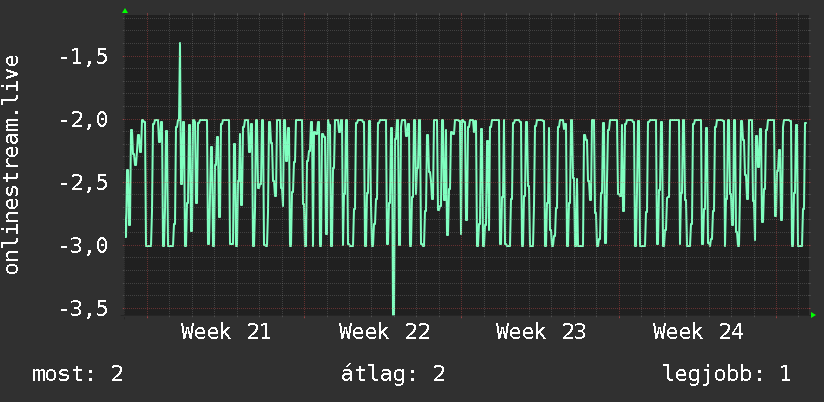824x402 pixels.
Task: Click the Week 22 axis label
Action: [384, 332]
